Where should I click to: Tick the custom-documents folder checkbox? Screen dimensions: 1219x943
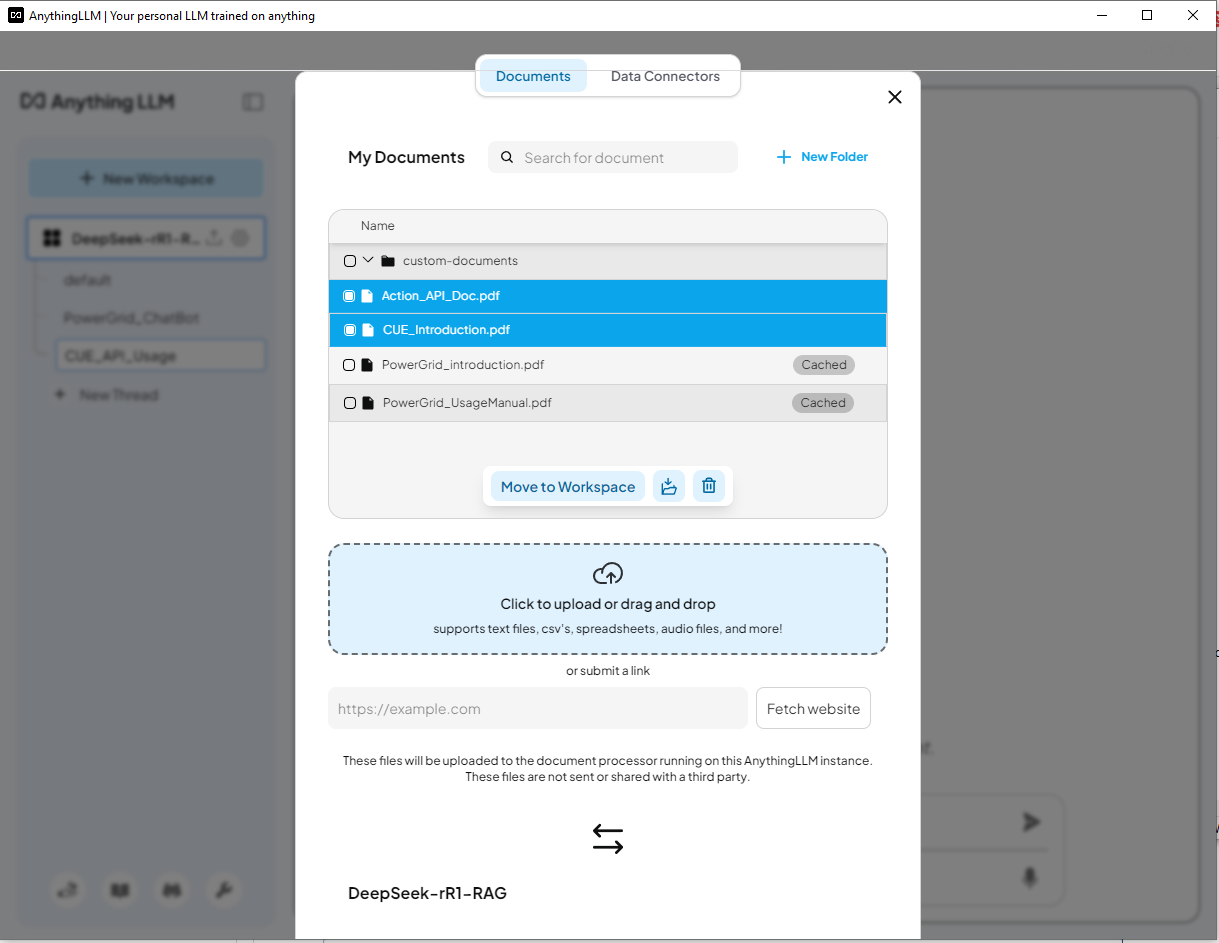click(349, 261)
